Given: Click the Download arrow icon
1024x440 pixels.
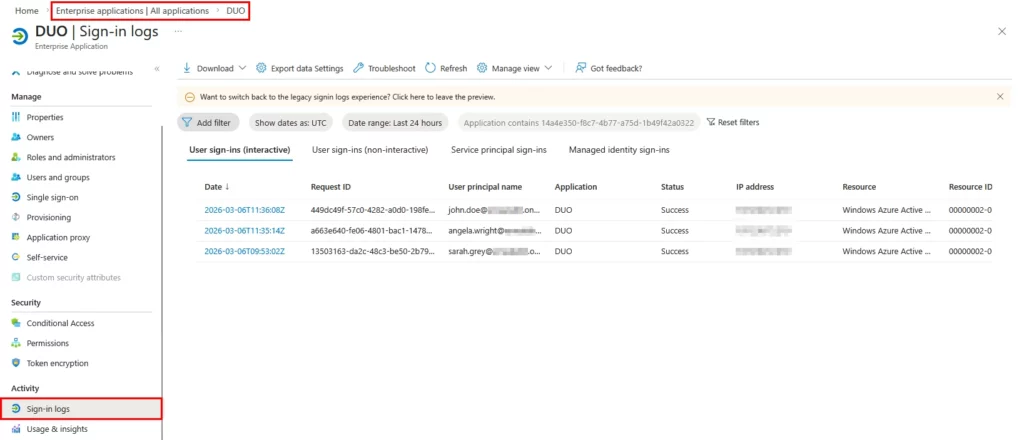Looking at the screenshot, I should (187, 68).
